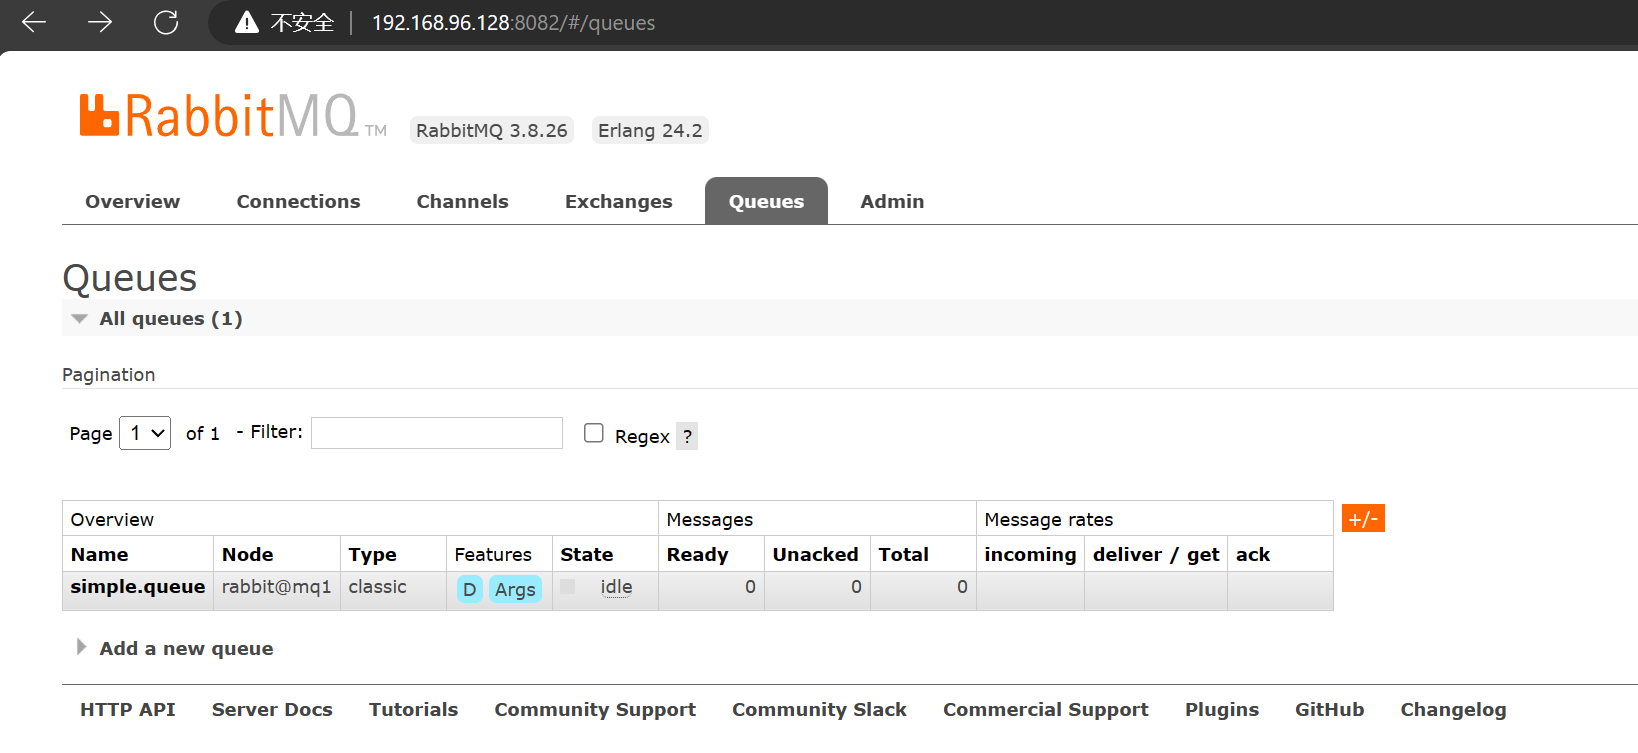The width and height of the screenshot is (1638, 753).
Task: Click the Pagination heading
Action: pos(108,374)
